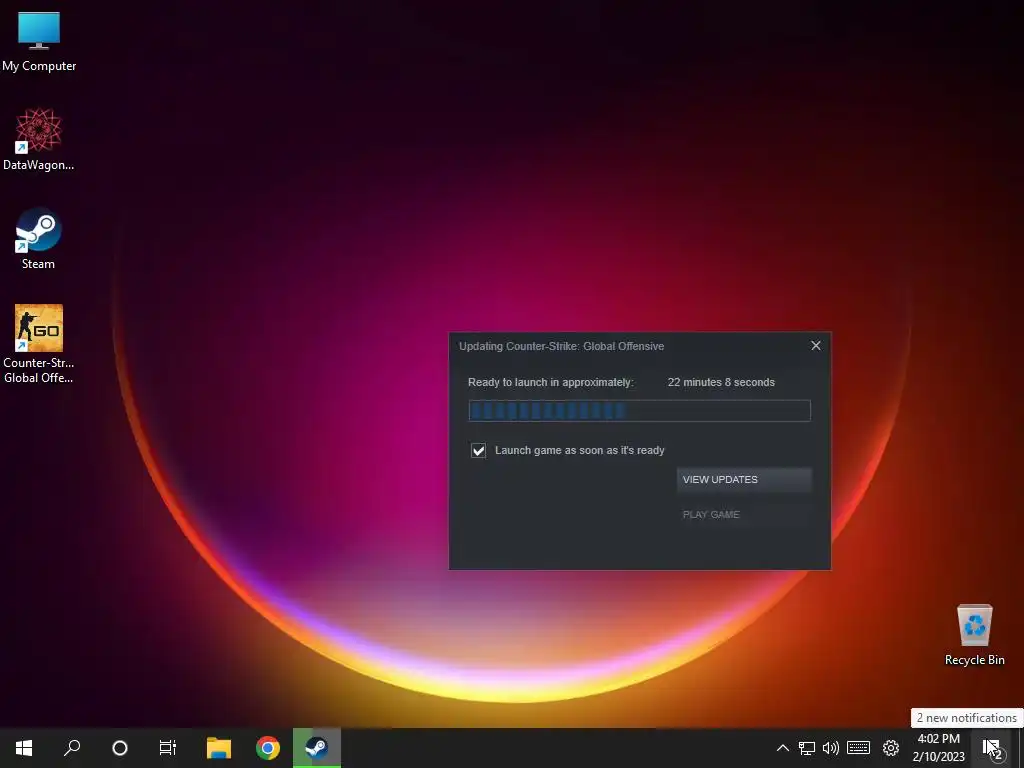Uncheck Launch game as soon as ready
Image resolution: width=1024 pixels, height=768 pixels.
(479, 451)
